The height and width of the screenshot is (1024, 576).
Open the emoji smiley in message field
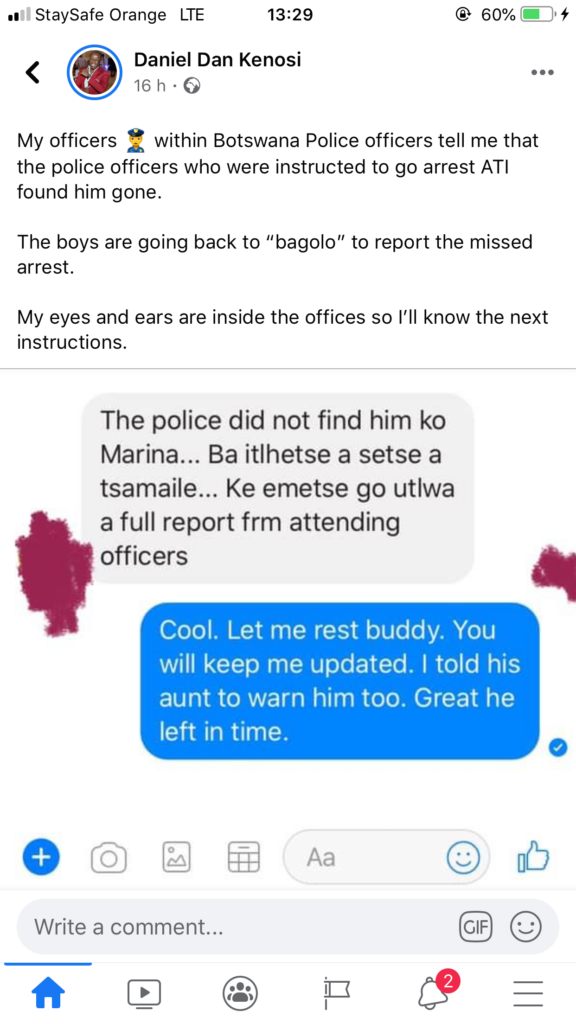tap(463, 857)
